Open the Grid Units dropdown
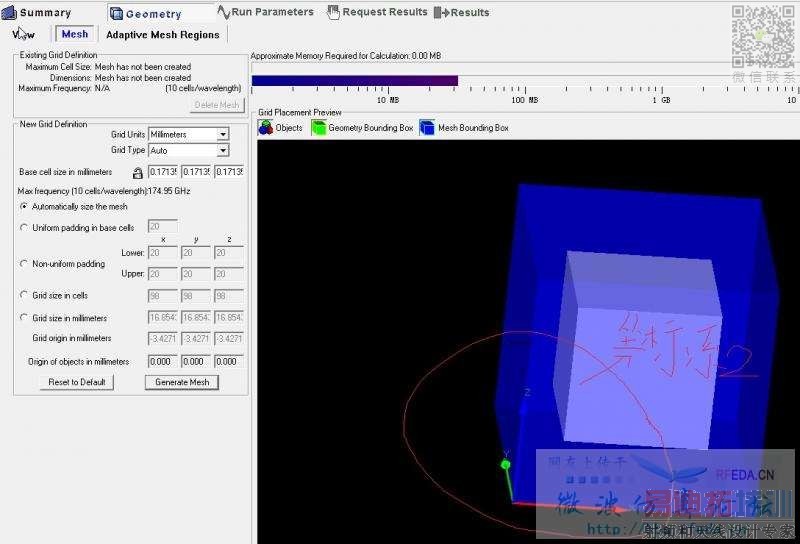Image resolution: width=800 pixels, height=544 pixels. [223, 134]
